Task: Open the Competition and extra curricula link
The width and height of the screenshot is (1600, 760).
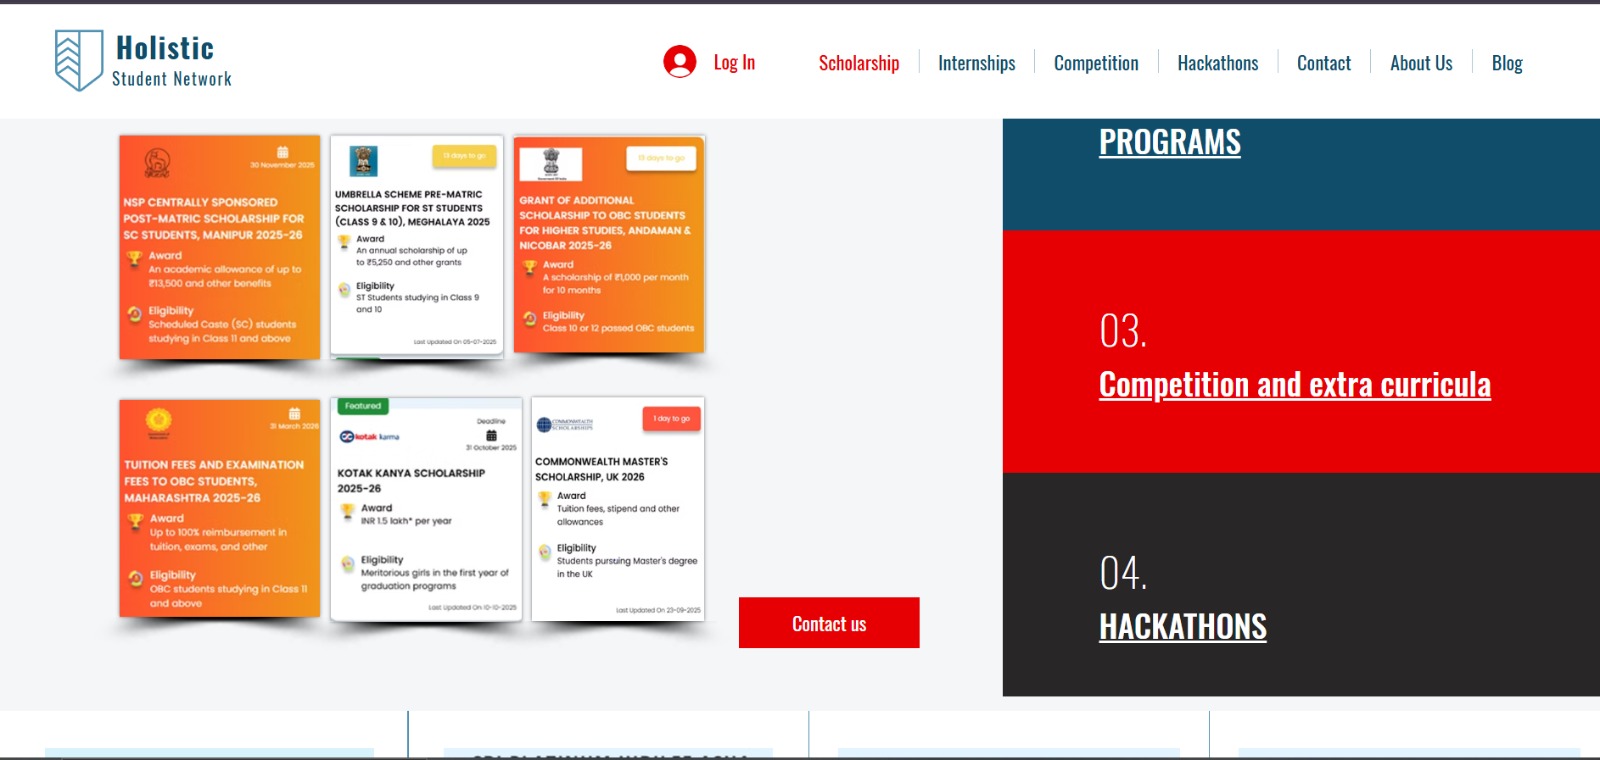Action: pyautogui.click(x=1294, y=385)
